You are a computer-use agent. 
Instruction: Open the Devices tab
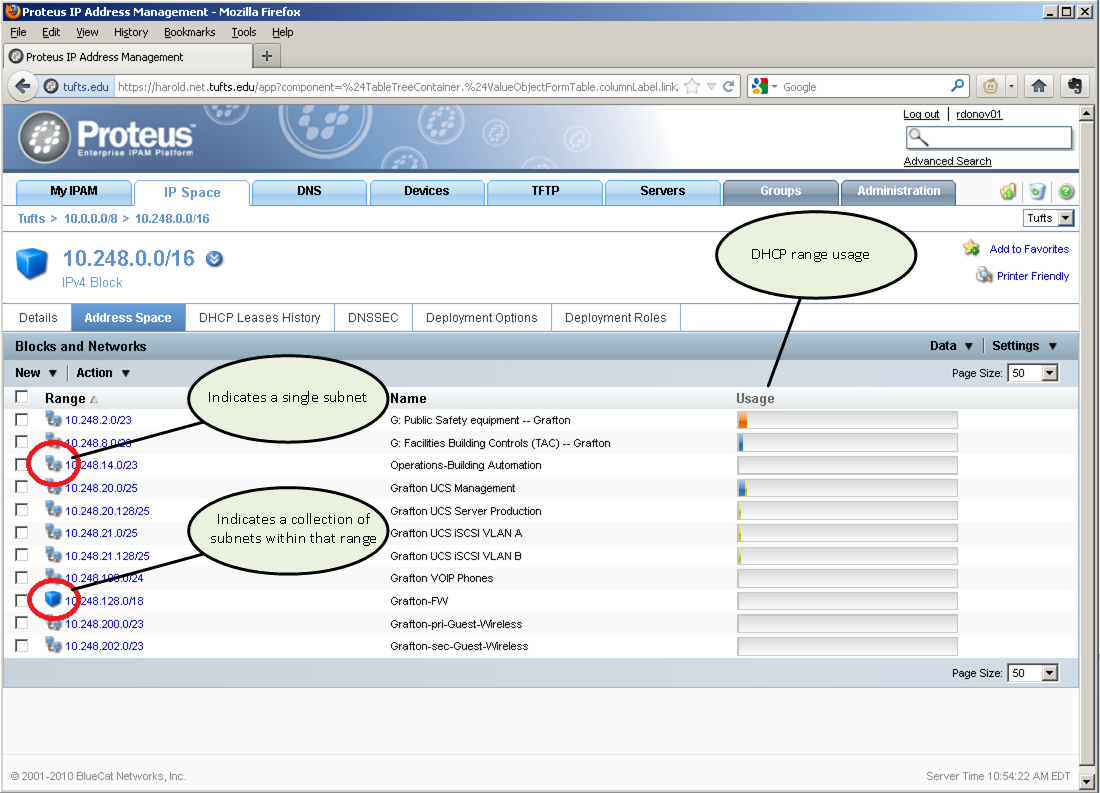(427, 191)
